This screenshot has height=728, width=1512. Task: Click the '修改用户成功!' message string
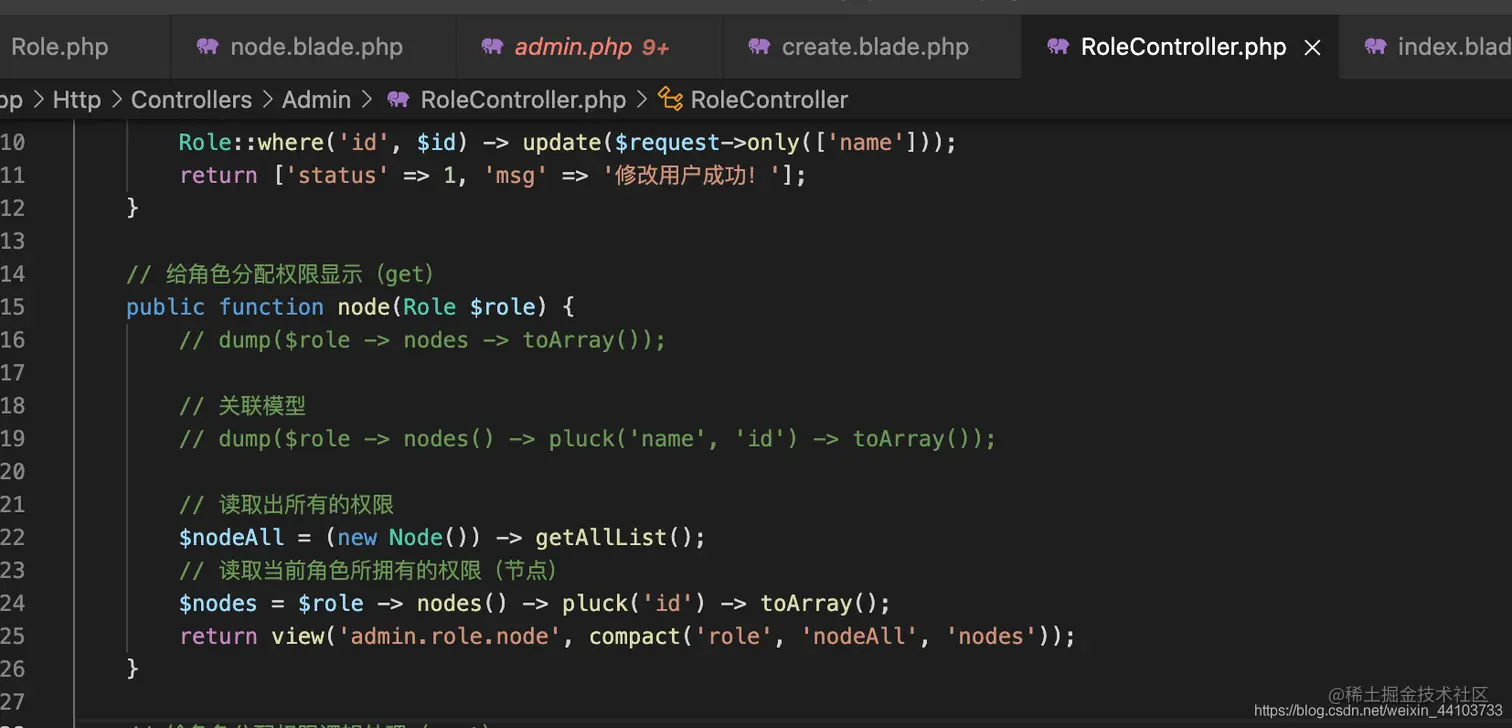click(x=691, y=175)
